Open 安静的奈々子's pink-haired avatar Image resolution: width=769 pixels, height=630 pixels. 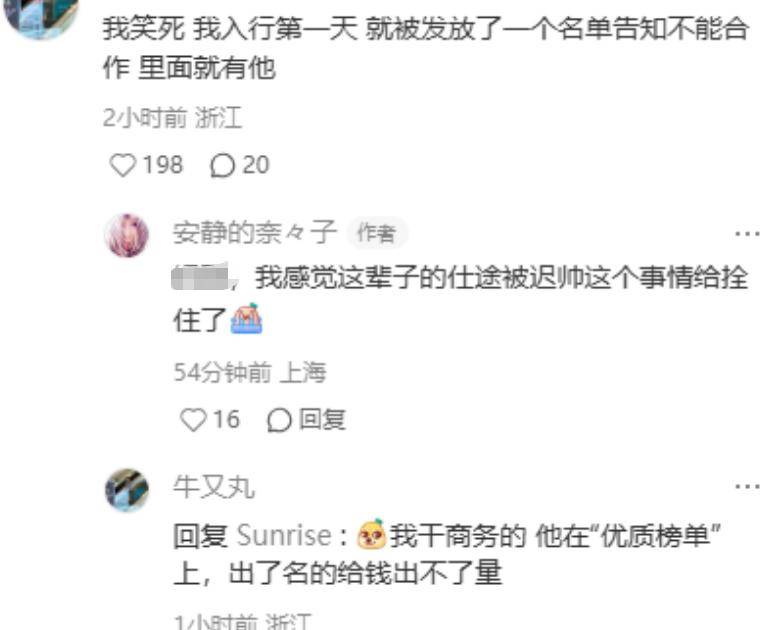coord(128,235)
